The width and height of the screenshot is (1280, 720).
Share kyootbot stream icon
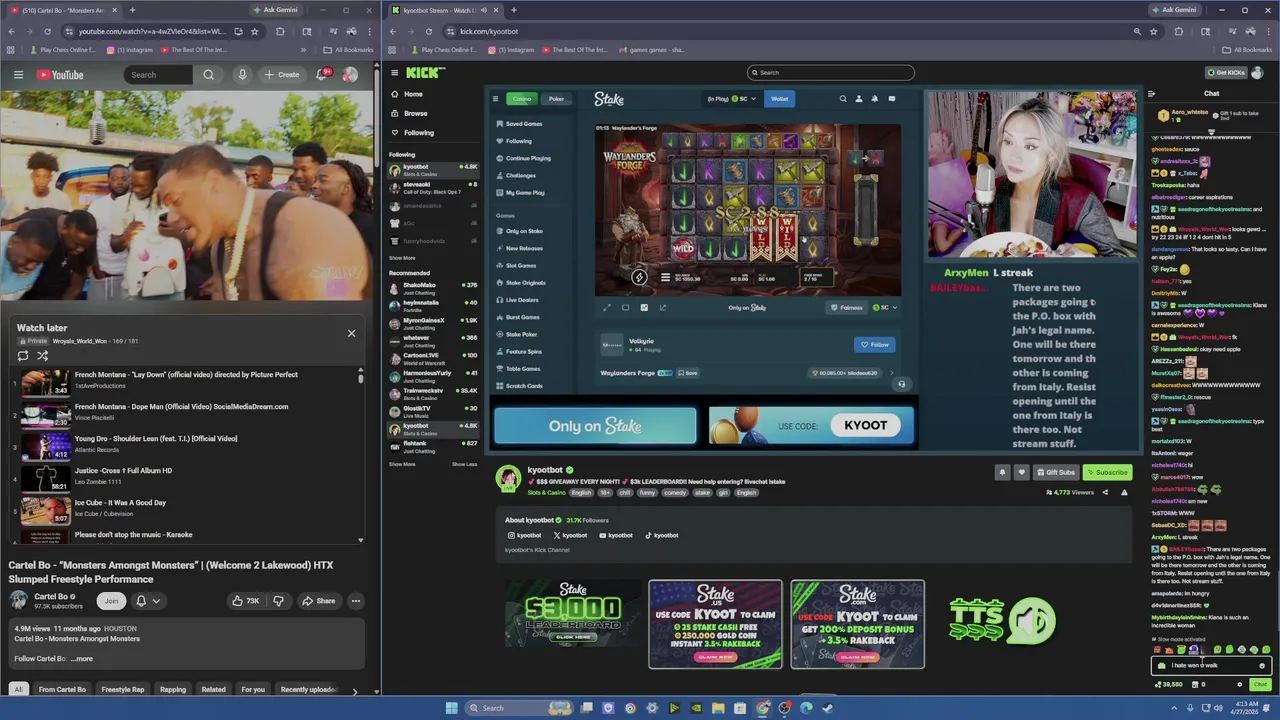tap(1105, 492)
